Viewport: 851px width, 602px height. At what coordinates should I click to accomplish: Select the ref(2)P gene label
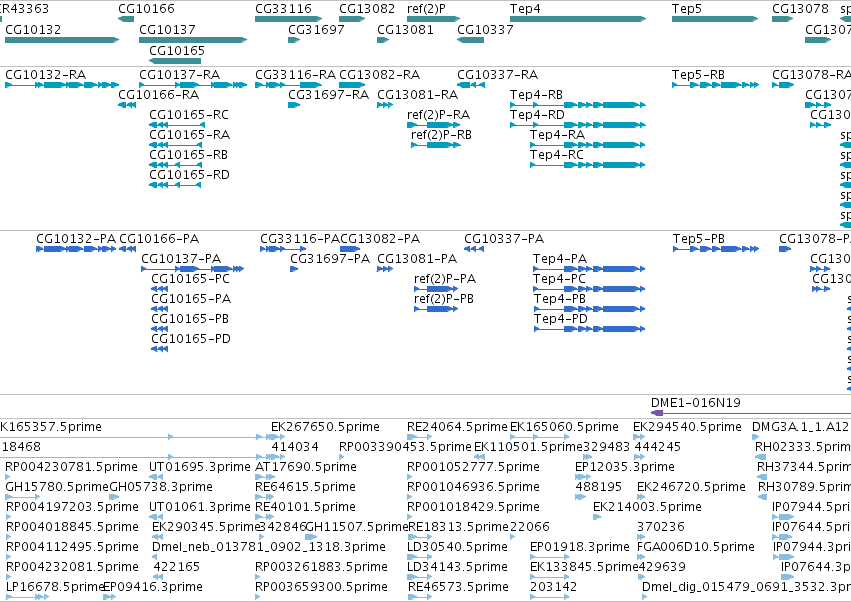[x=426, y=9]
